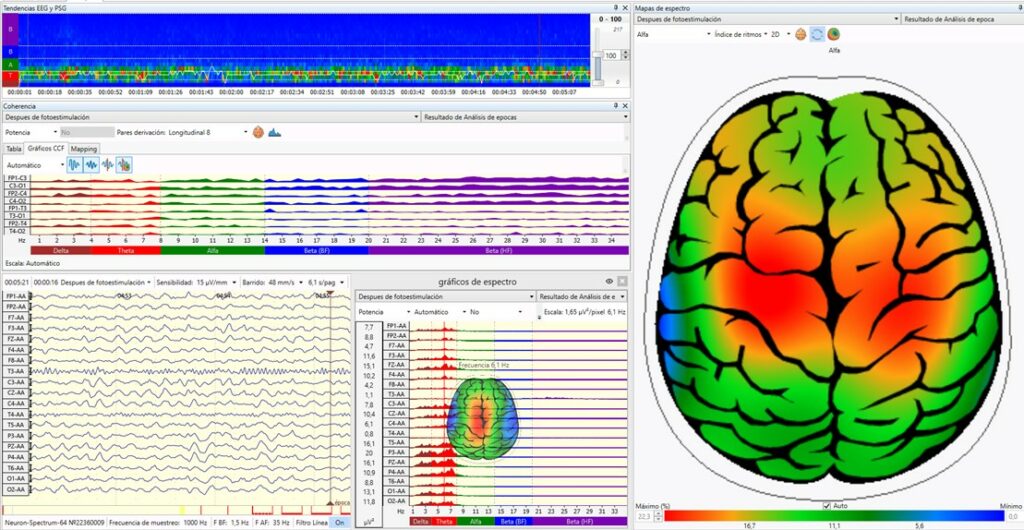Viewport: 1024px width, 530px height.
Task: Toggle the Auto checkbox below brain map
Action: [827, 506]
